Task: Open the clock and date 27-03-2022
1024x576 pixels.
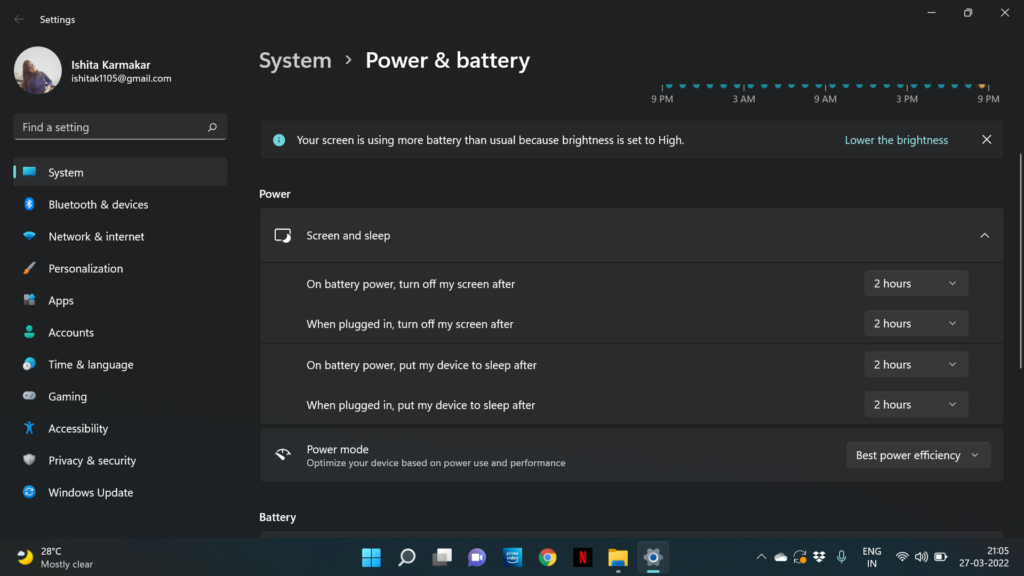Action: 984,557
